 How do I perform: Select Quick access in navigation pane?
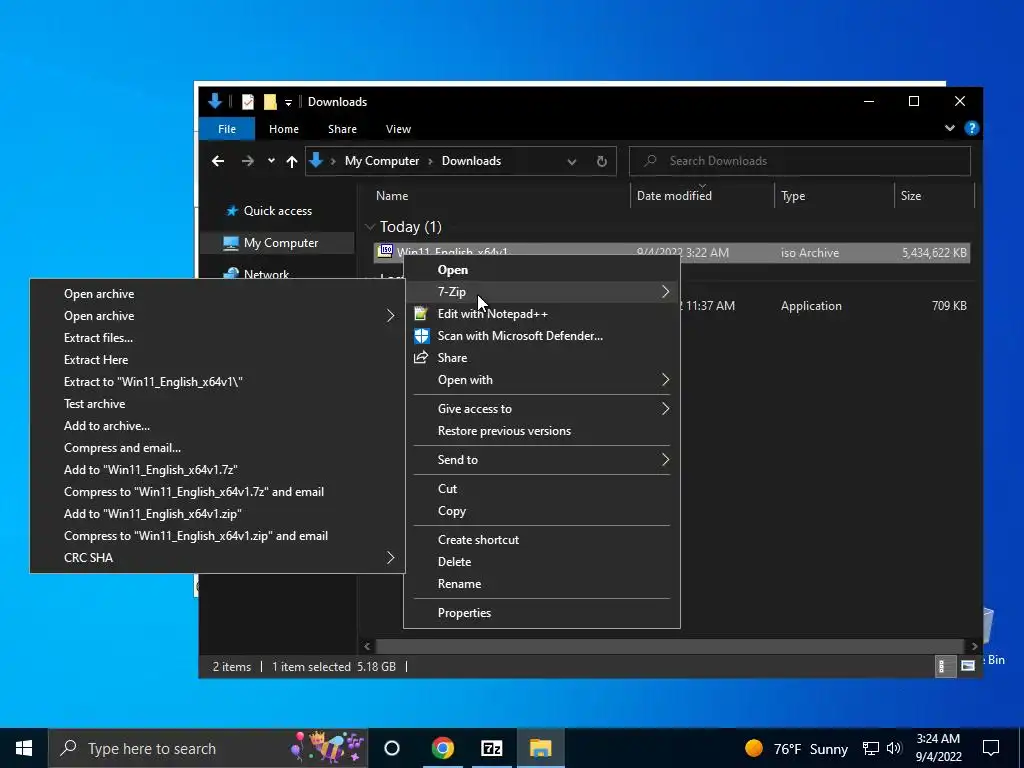coord(278,211)
